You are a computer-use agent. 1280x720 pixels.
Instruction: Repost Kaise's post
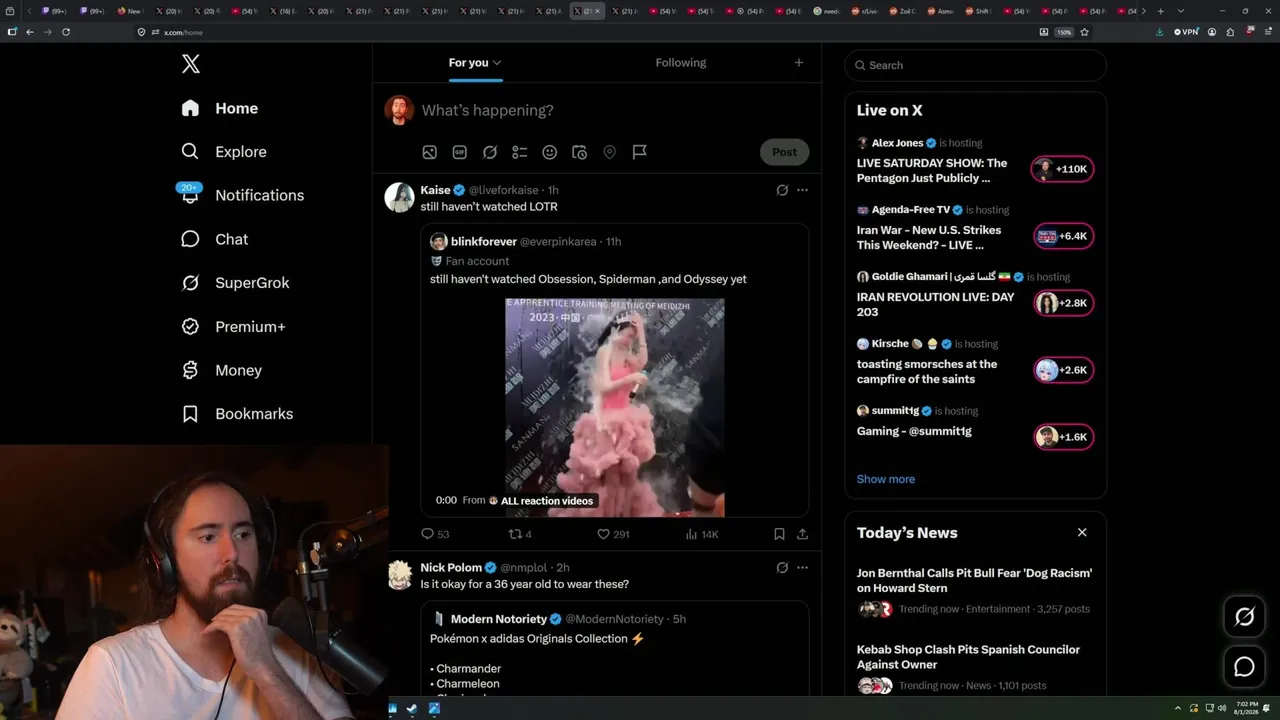(520, 534)
